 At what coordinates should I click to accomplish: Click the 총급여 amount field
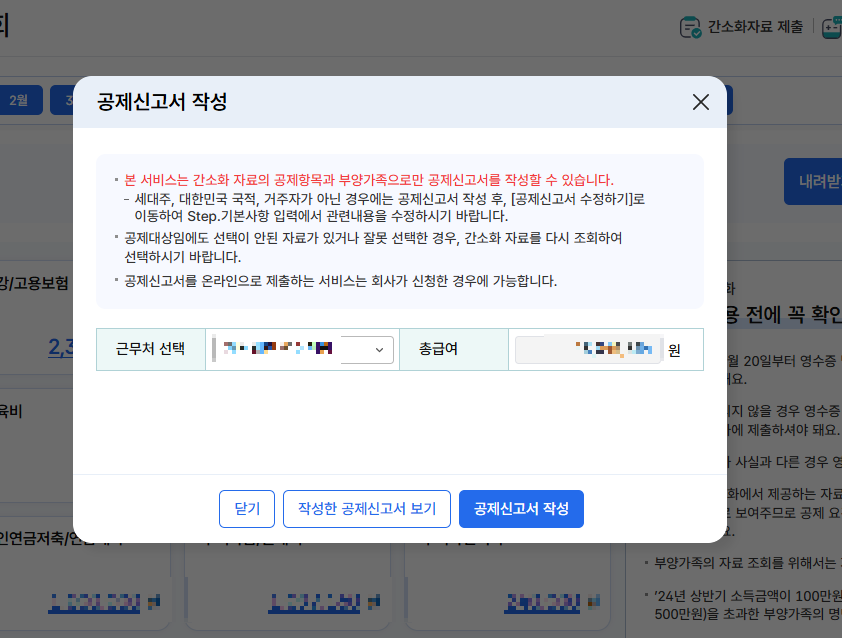click(x=589, y=350)
